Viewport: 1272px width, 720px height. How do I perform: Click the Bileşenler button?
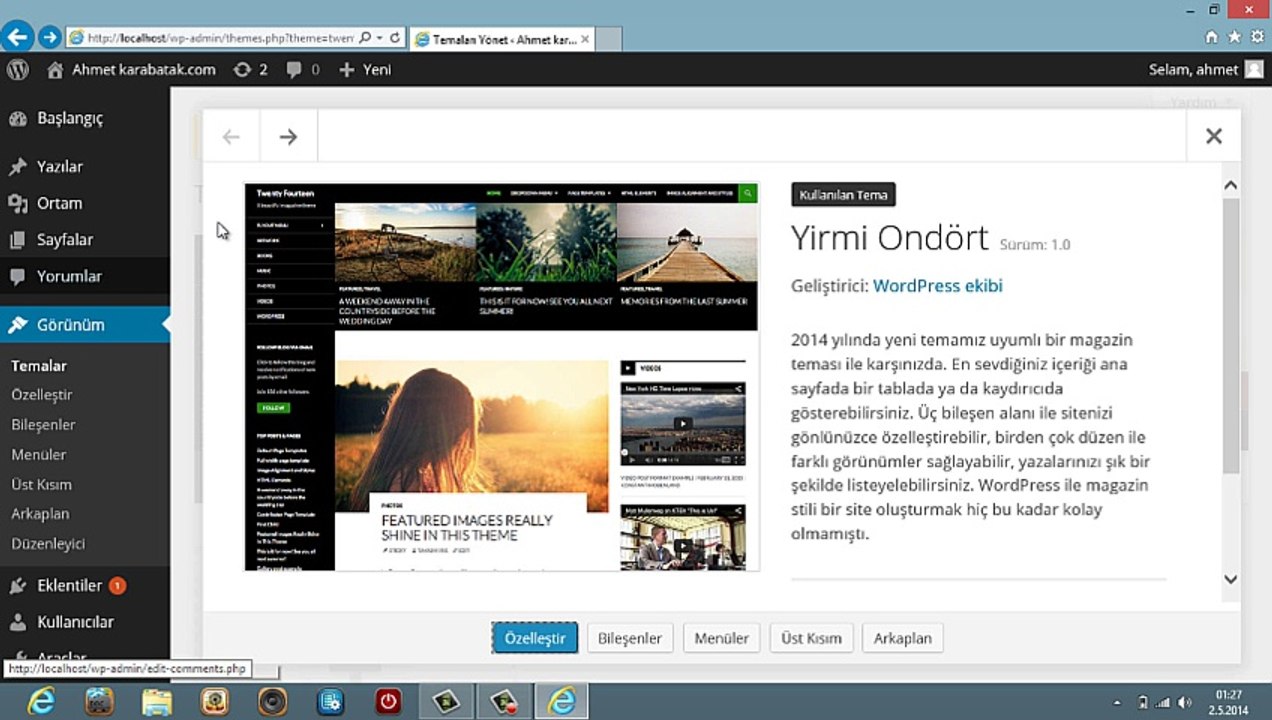(x=630, y=638)
